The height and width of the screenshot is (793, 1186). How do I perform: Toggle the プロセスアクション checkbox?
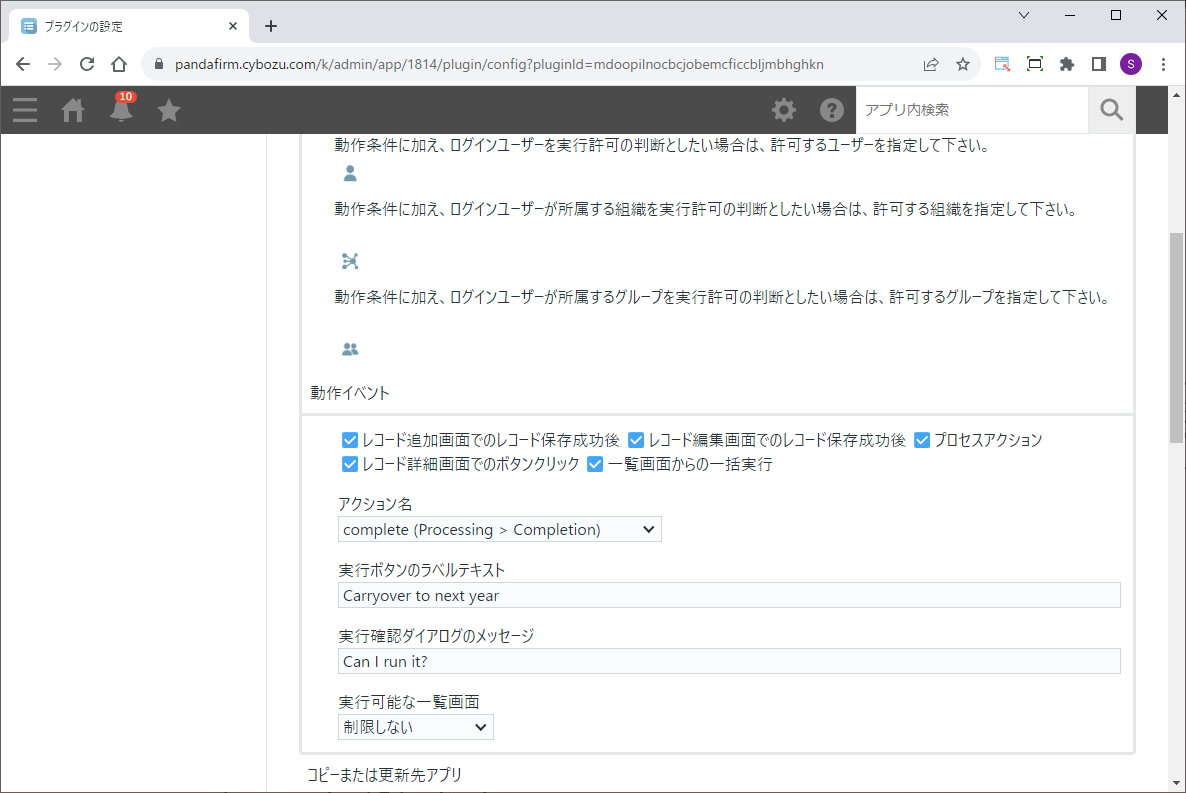pyautogui.click(x=922, y=440)
